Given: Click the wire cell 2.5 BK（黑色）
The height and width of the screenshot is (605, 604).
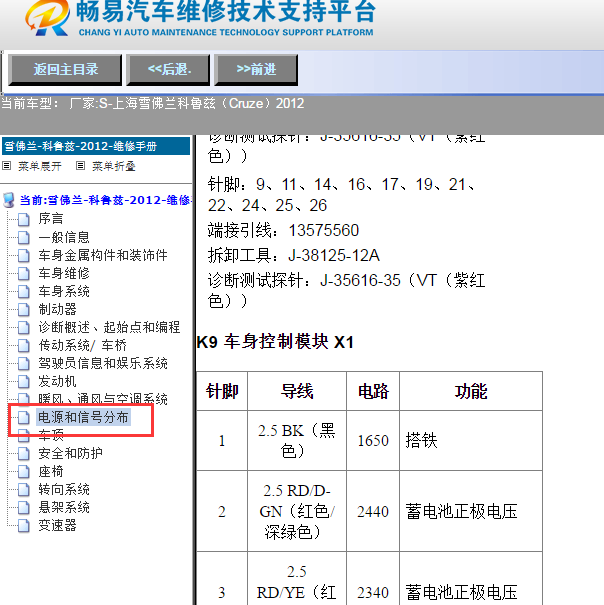Looking at the screenshot, I should click(x=297, y=441).
